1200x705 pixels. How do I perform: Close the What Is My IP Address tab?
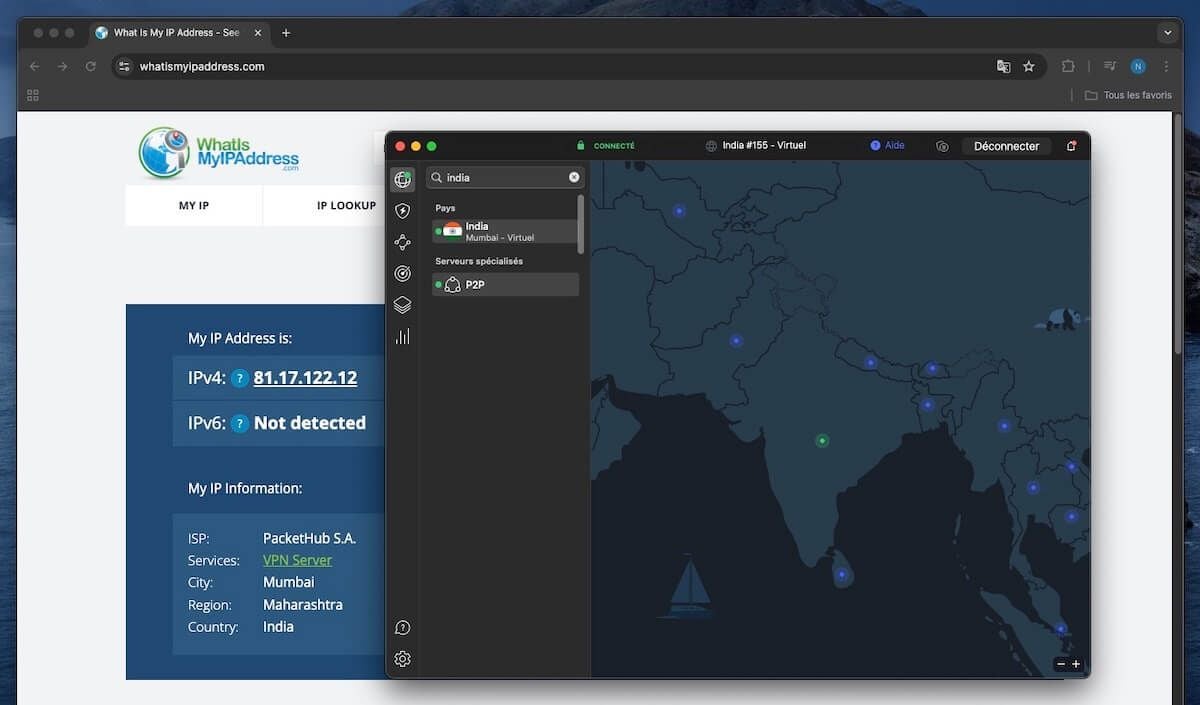pos(258,33)
